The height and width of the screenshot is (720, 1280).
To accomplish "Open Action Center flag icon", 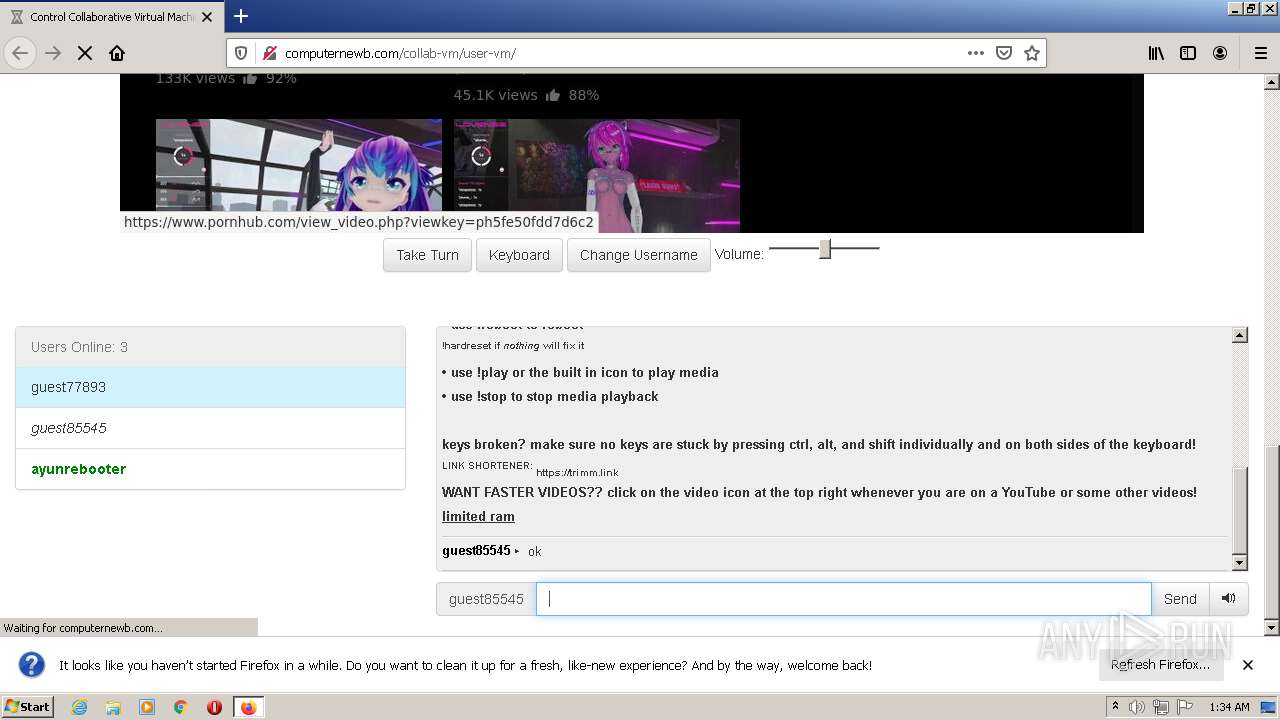I will point(1183,707).
